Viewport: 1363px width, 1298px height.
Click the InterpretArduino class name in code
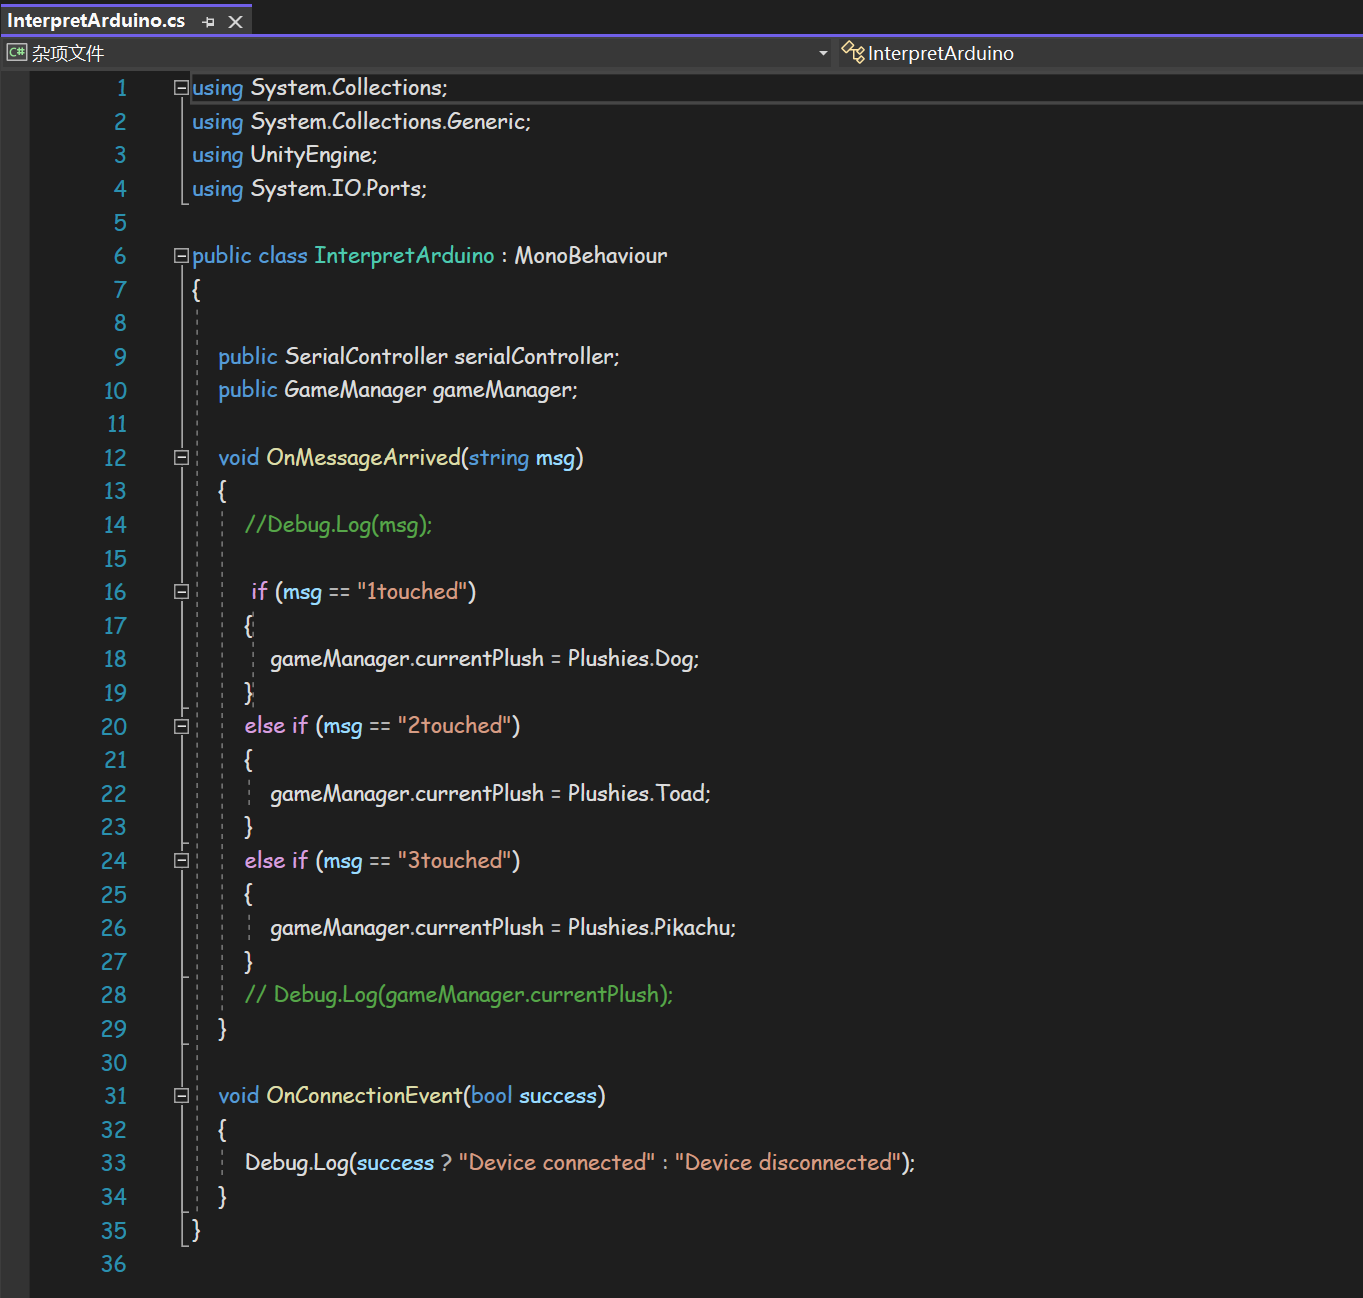[404, 256]
